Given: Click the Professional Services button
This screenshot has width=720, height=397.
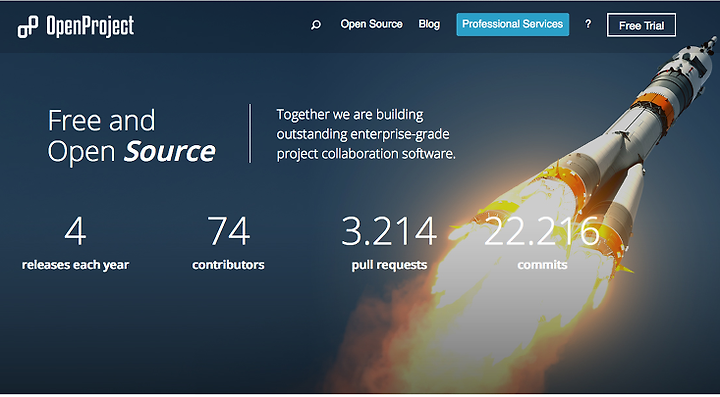Looking at the screenshot, I should [x=512, y=24].
